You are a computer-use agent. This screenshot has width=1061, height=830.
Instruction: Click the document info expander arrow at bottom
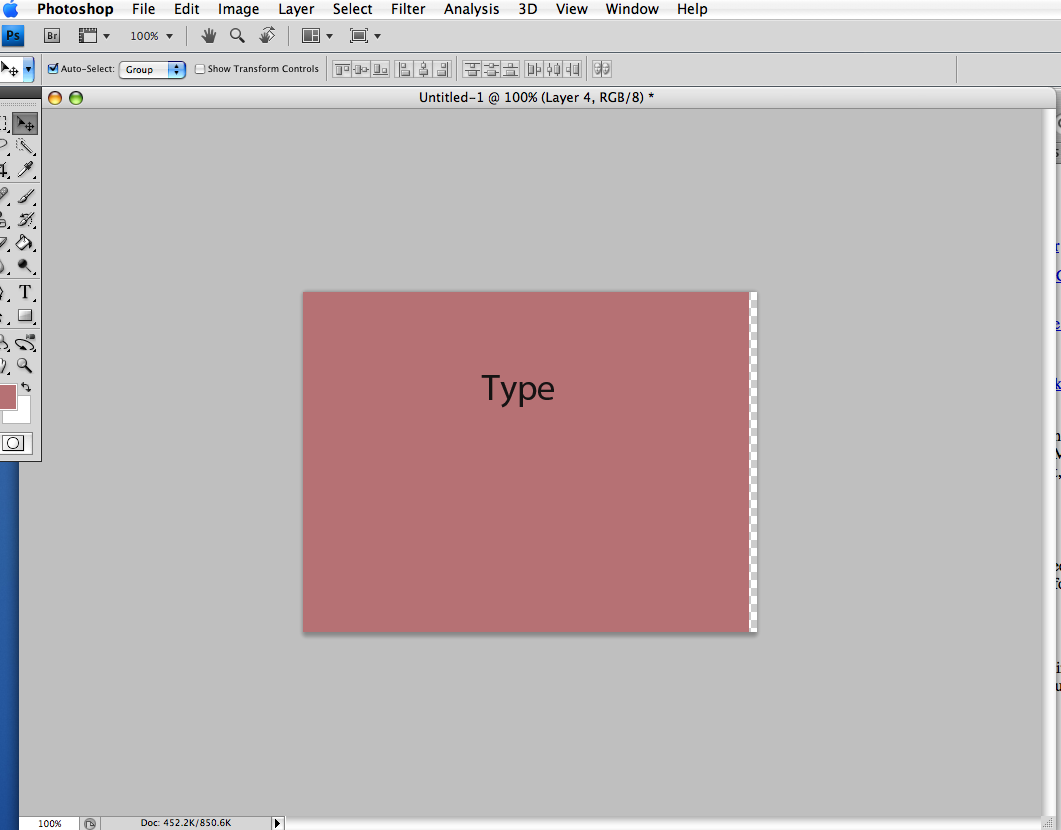tap(277, 823)
